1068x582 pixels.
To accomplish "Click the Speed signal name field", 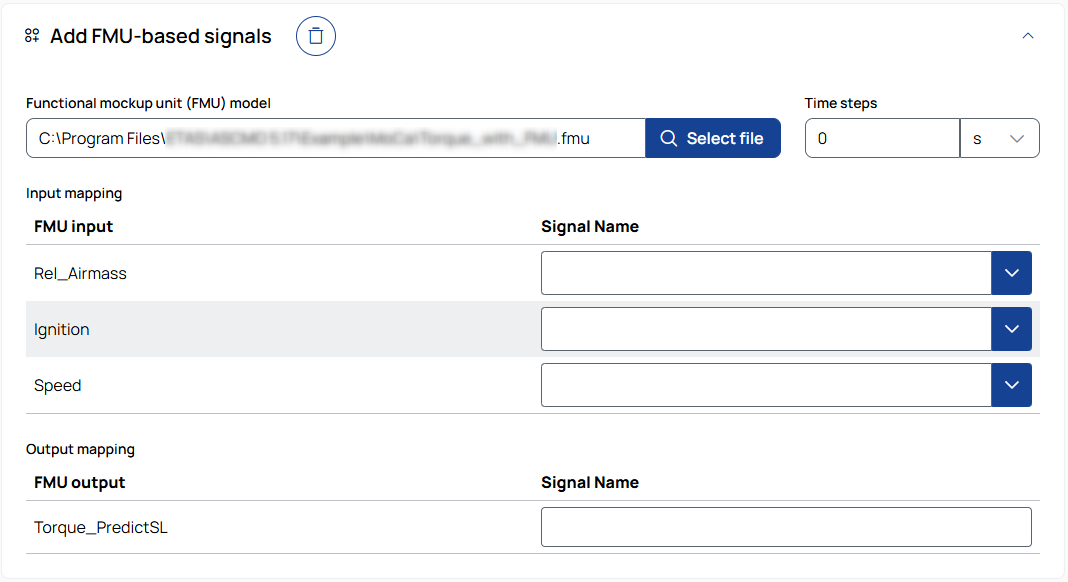I will 766,385.
